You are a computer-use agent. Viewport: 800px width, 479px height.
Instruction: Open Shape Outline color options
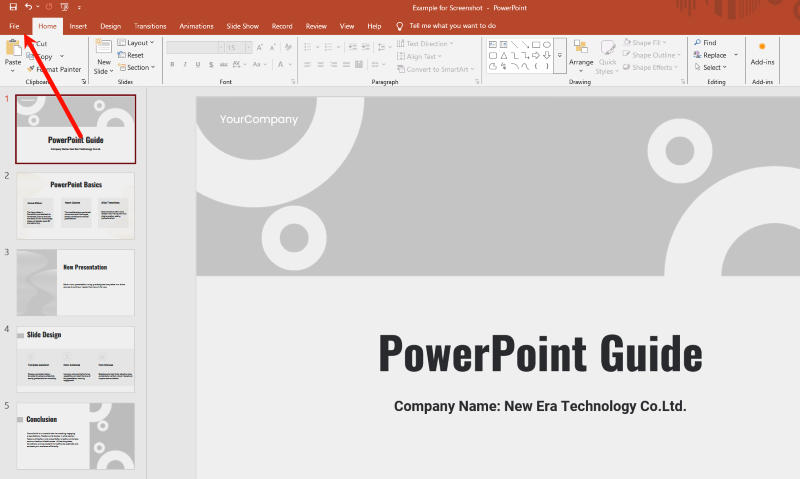[652, 55]
